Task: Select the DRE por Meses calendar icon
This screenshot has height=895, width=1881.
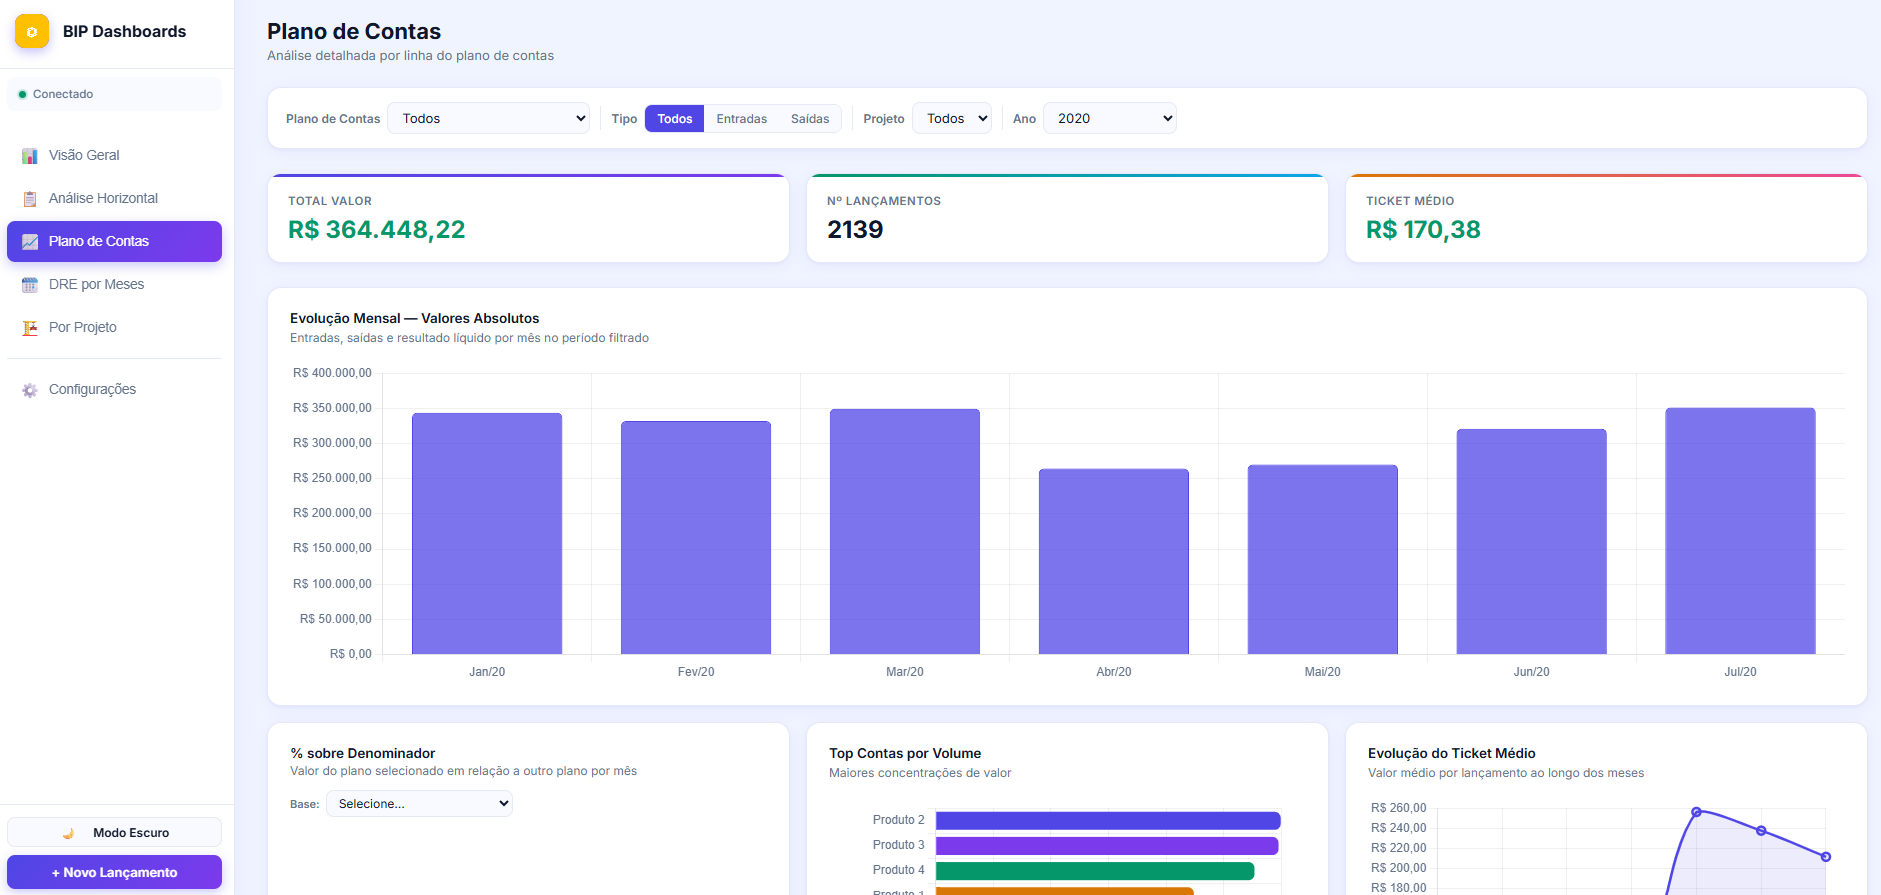Action: click(30, 285)
